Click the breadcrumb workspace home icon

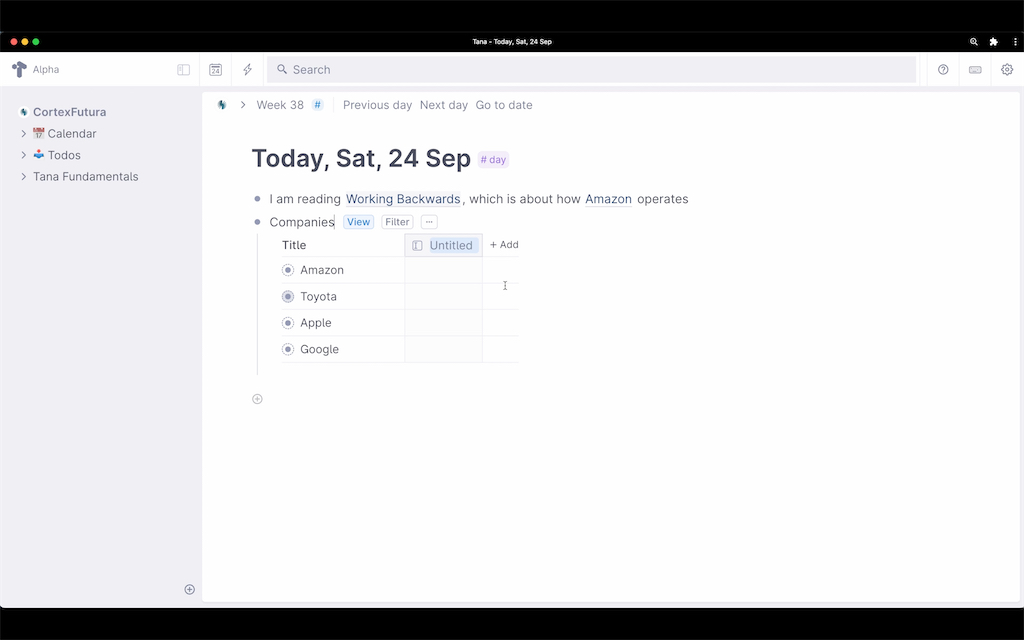click(x=222, y=105)
